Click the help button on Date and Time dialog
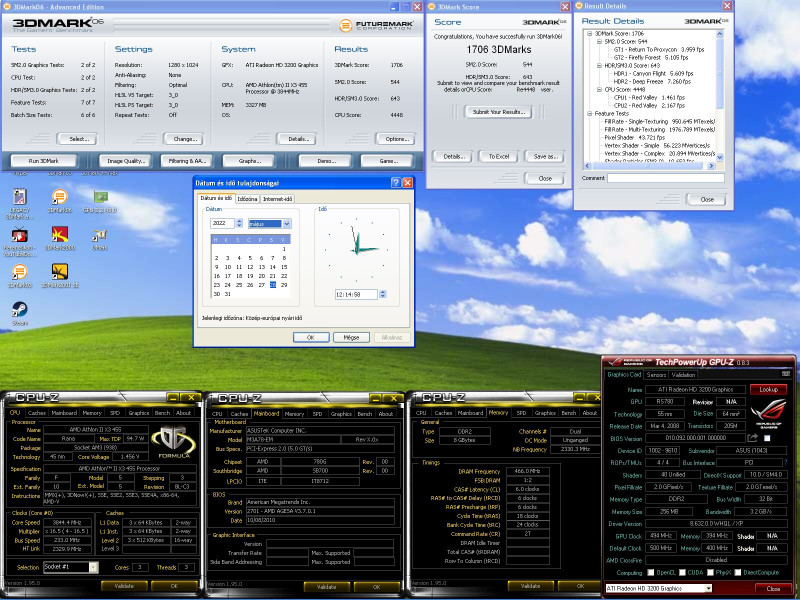800x600 pixels. (x=395, y=183)
